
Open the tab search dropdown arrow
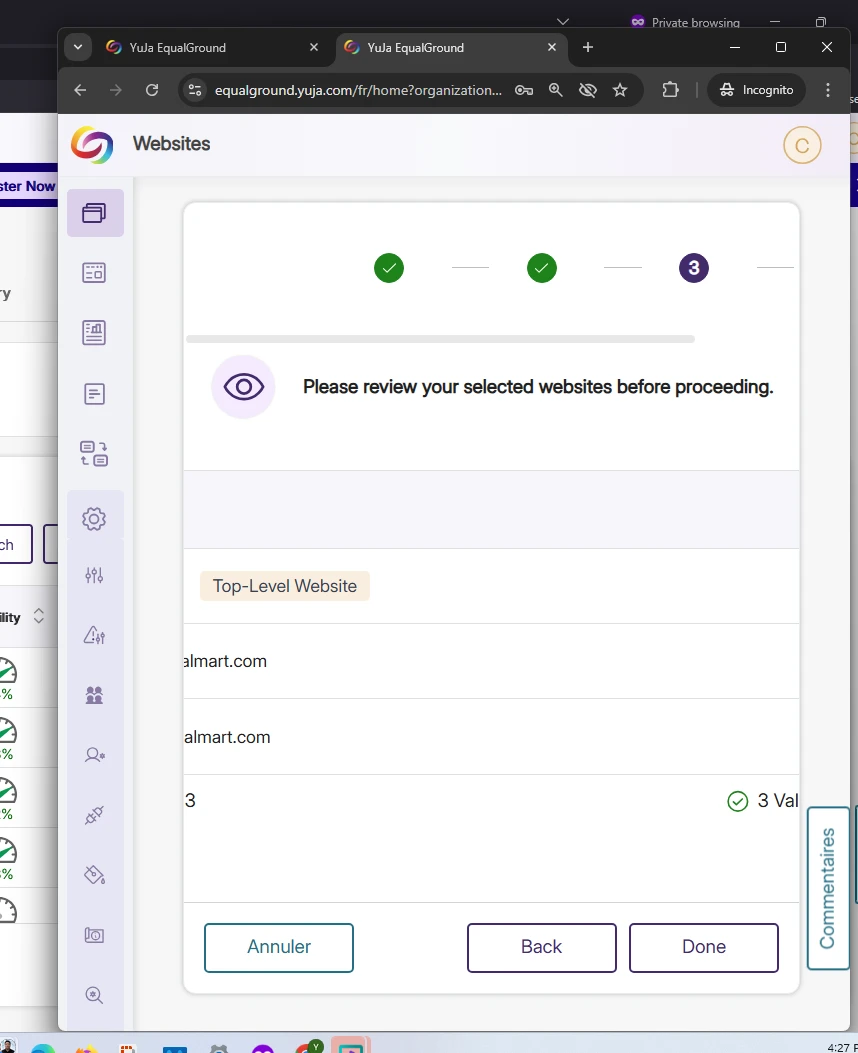pyautogui.click(x=78, y=48)
